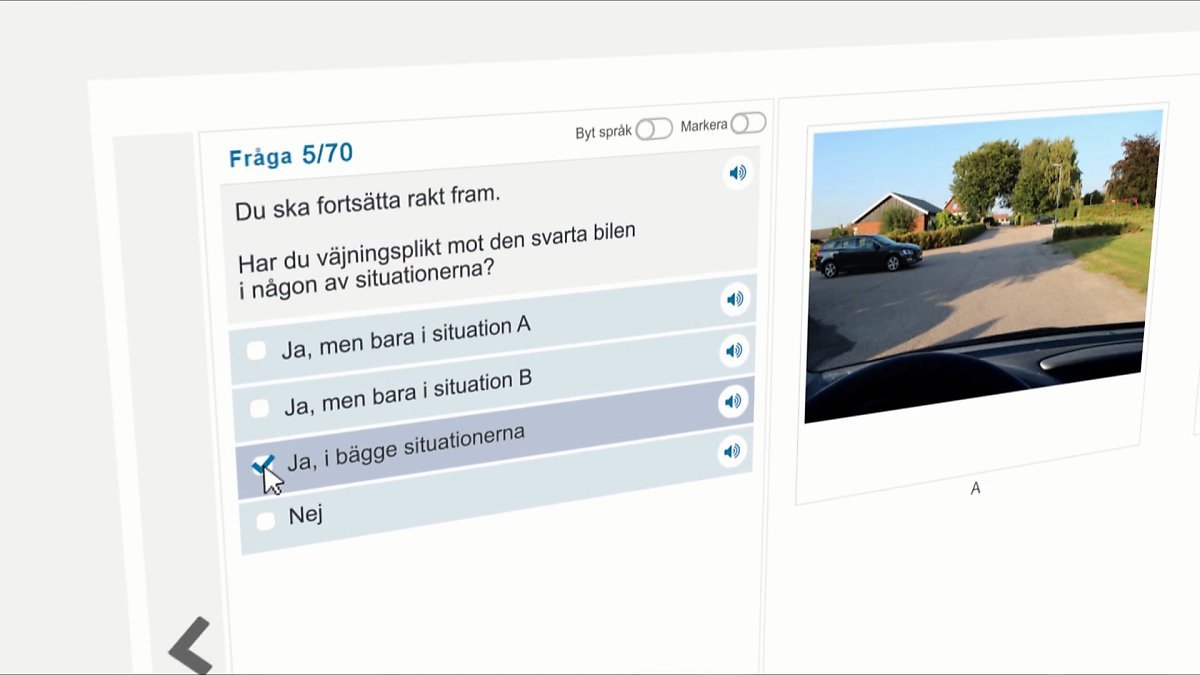
Task: Toggle the 'Byt språk' switch
Action: tap(654, 129)
